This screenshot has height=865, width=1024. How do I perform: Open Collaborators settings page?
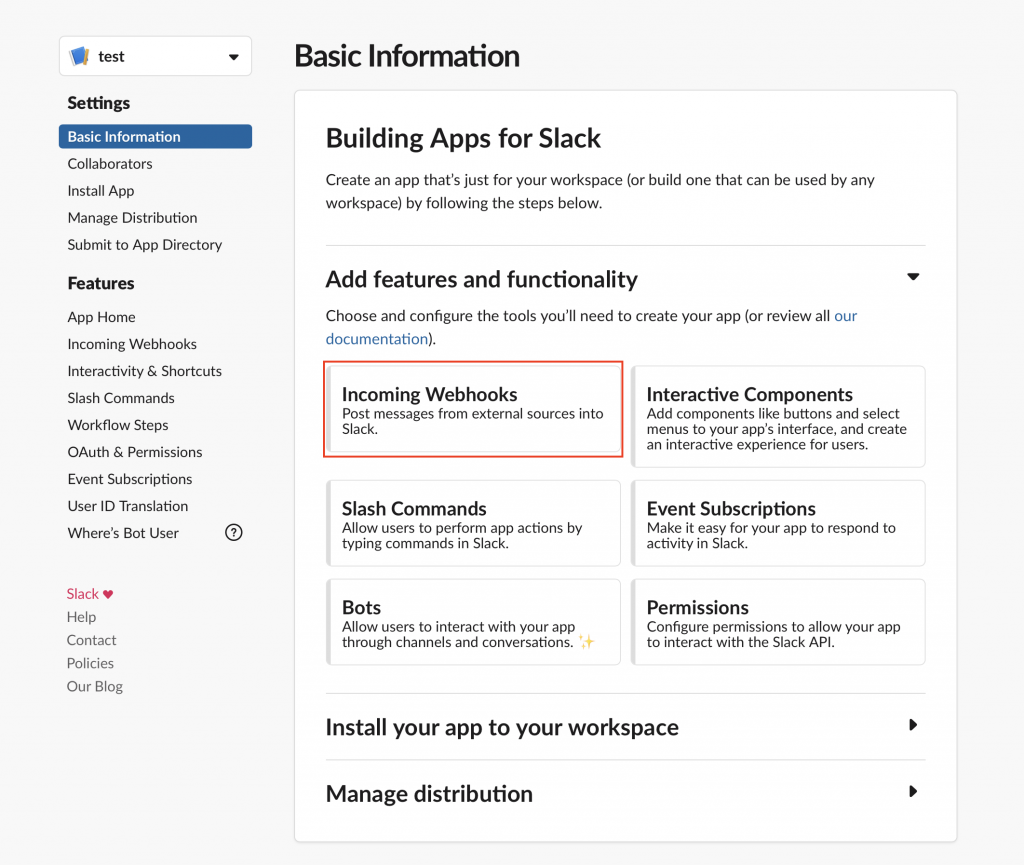110,164
